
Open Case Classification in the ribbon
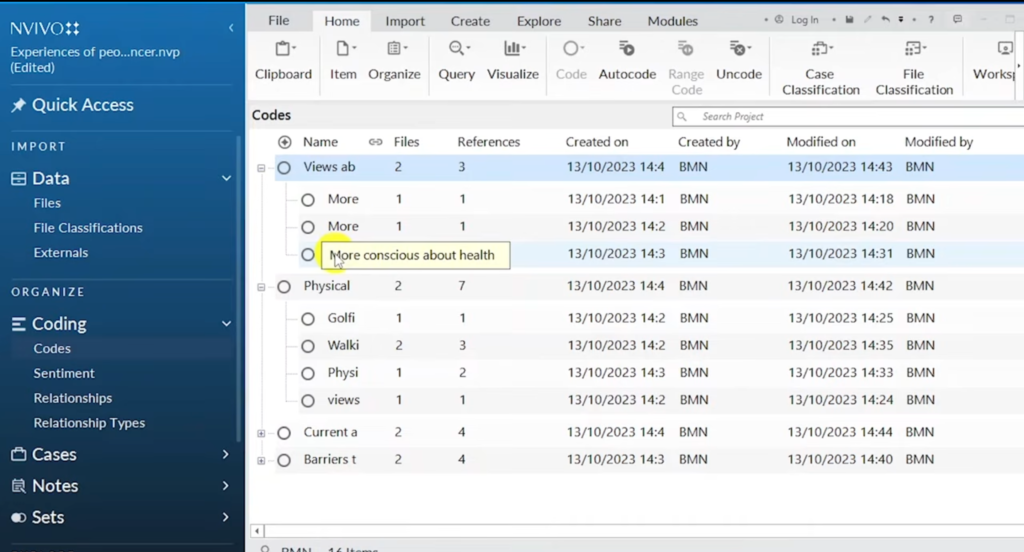tap(820, 67)
